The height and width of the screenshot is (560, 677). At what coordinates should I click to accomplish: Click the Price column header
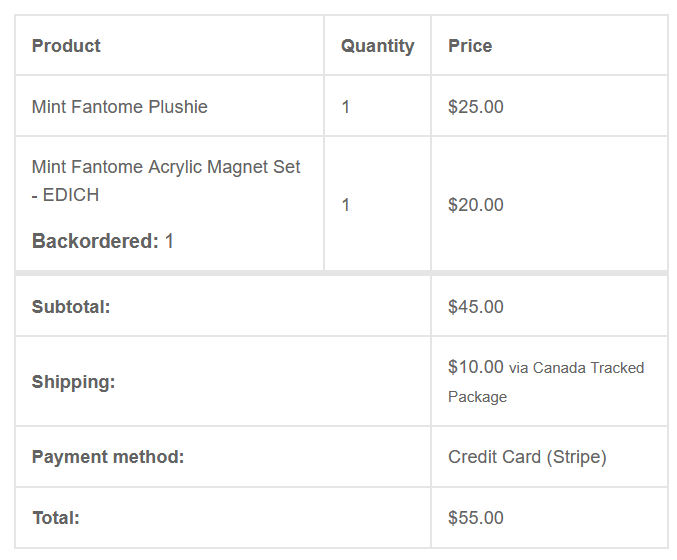point(470,46)
